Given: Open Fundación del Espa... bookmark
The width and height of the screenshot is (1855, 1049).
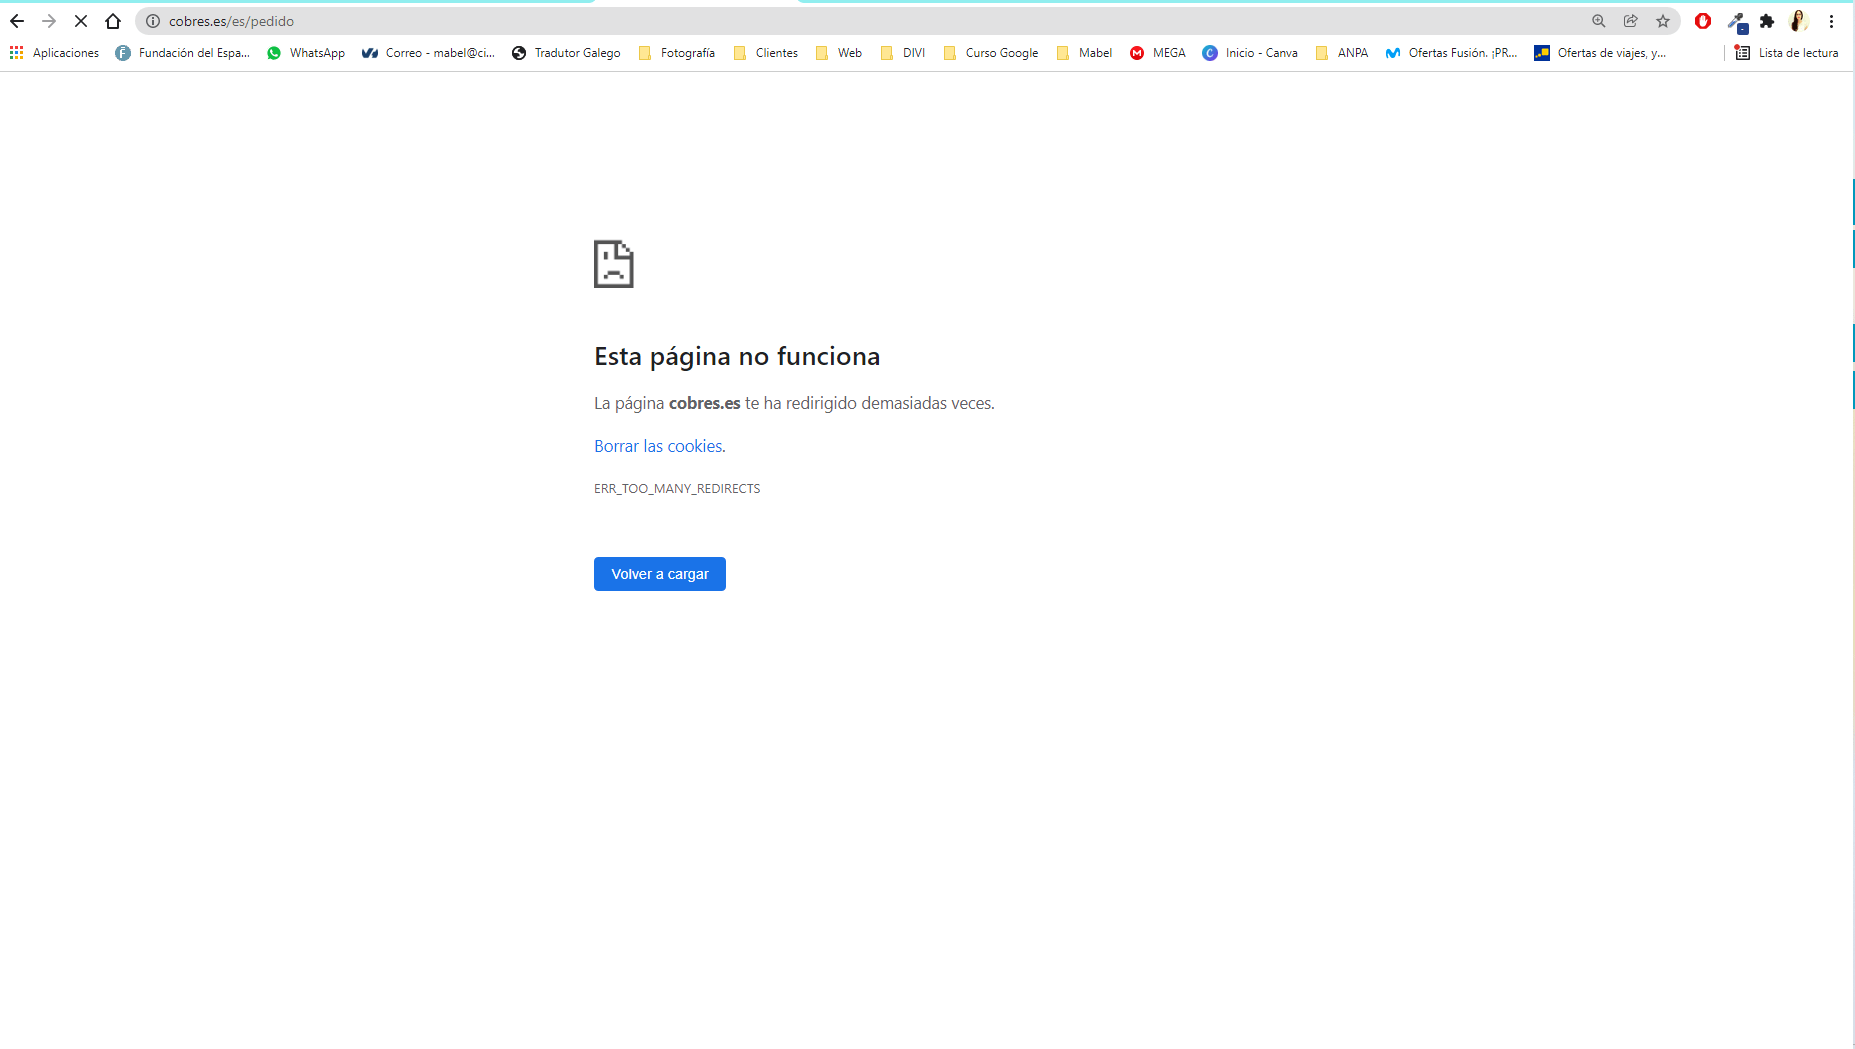Looking at the screenshot, I should [x=183, y=53].
